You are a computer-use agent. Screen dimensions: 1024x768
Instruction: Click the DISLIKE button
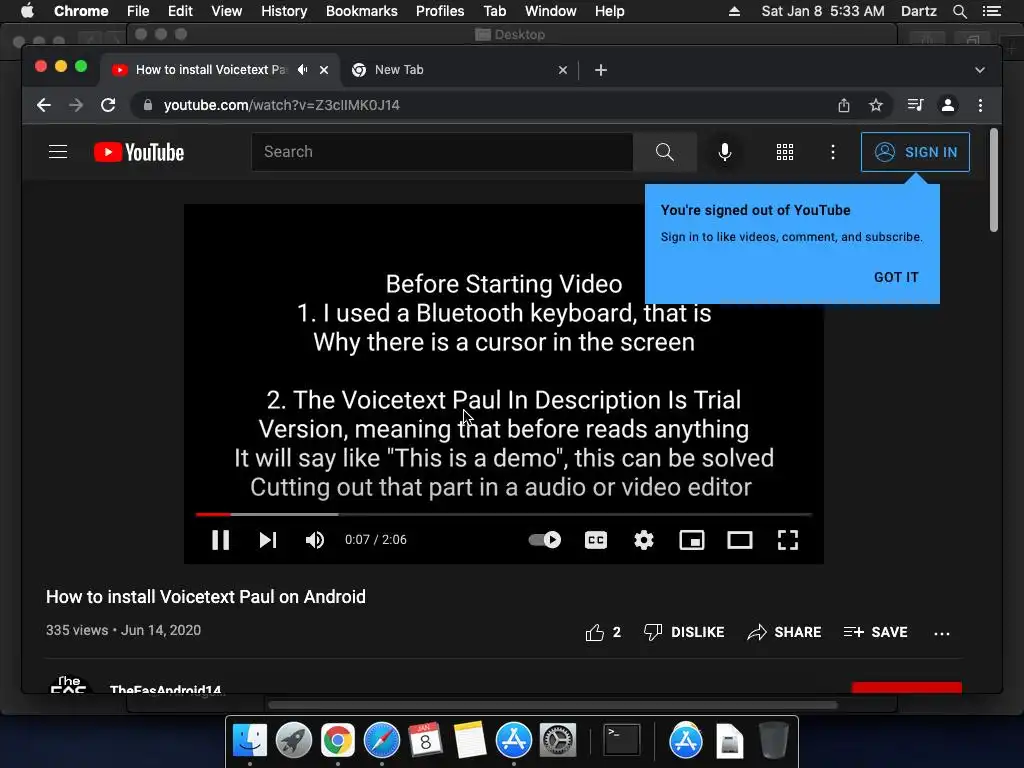pyautogui.click(x=684, y=632)
